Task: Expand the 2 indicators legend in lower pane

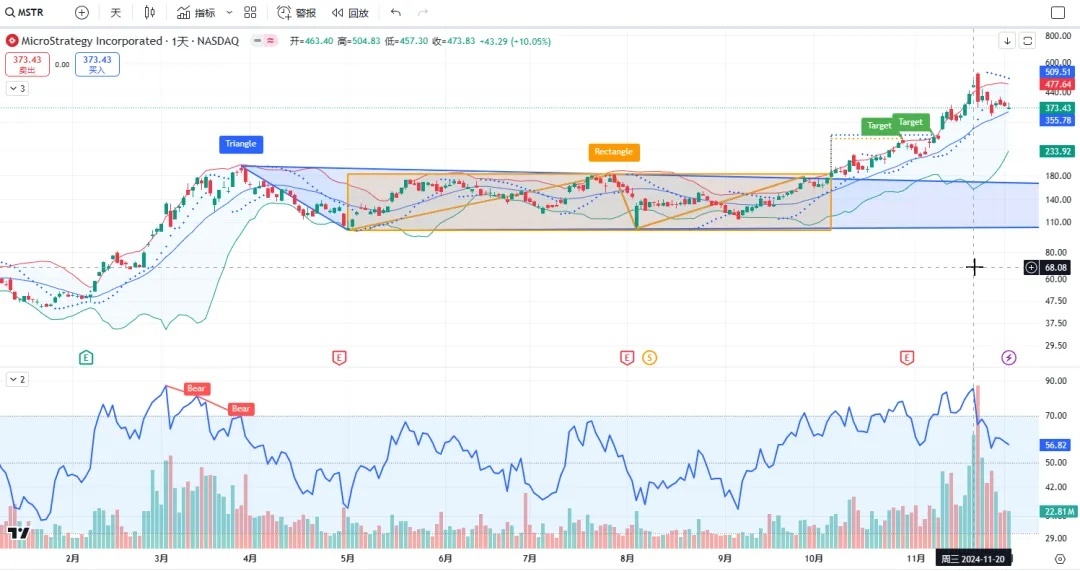Action: [17, 379]
